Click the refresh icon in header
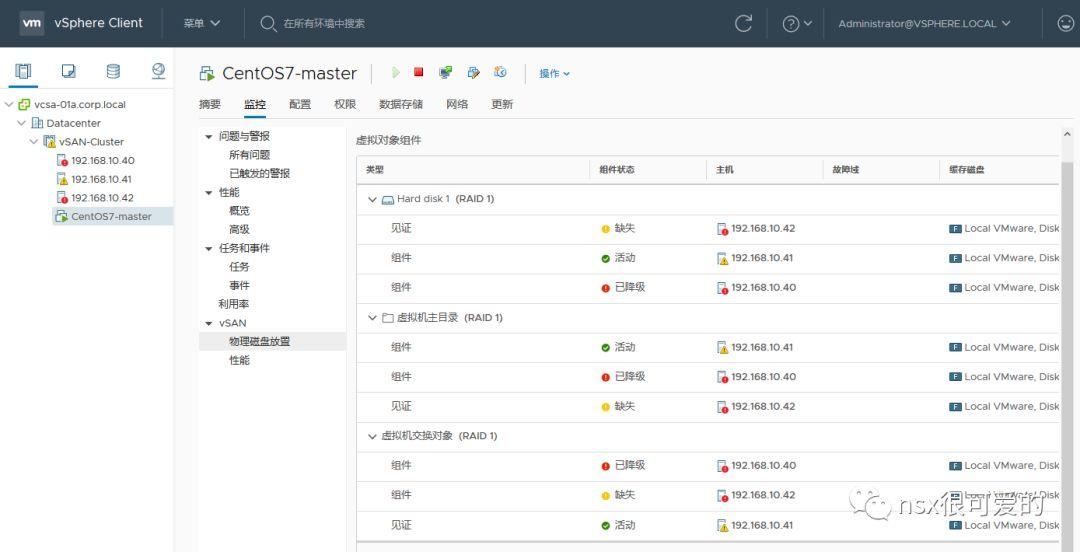Image resolution: width=1080 pixels, height=552 pixels. (743, 23)
